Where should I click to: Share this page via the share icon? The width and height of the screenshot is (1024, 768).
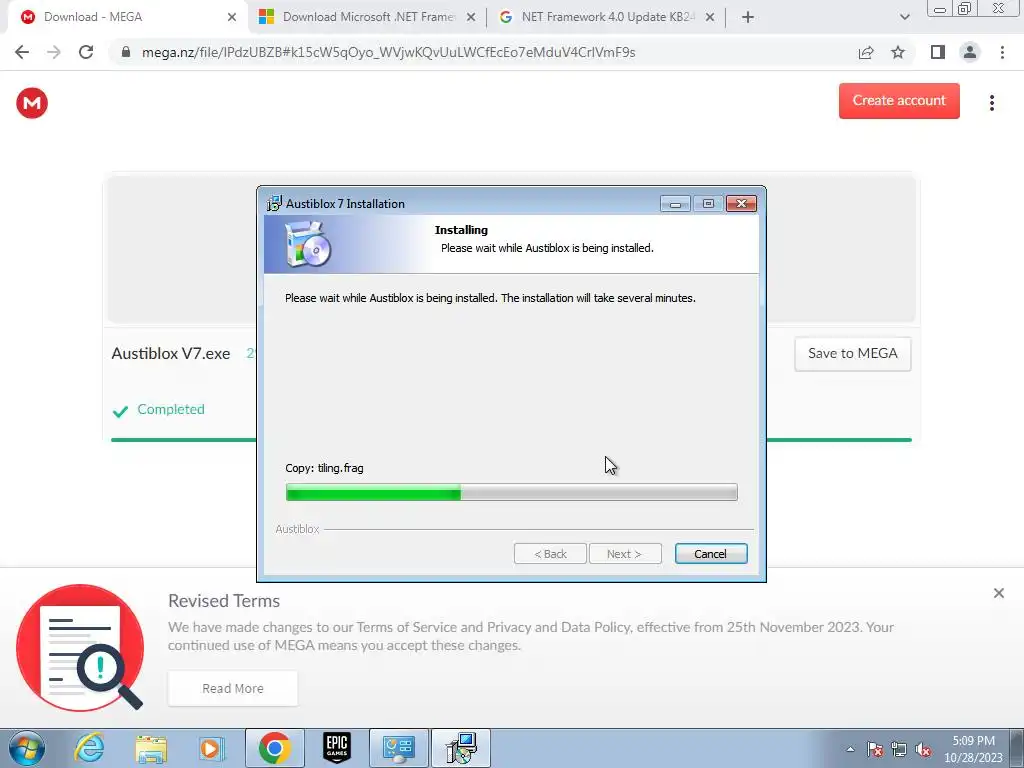pyautogui.click(x=866, y=52)
